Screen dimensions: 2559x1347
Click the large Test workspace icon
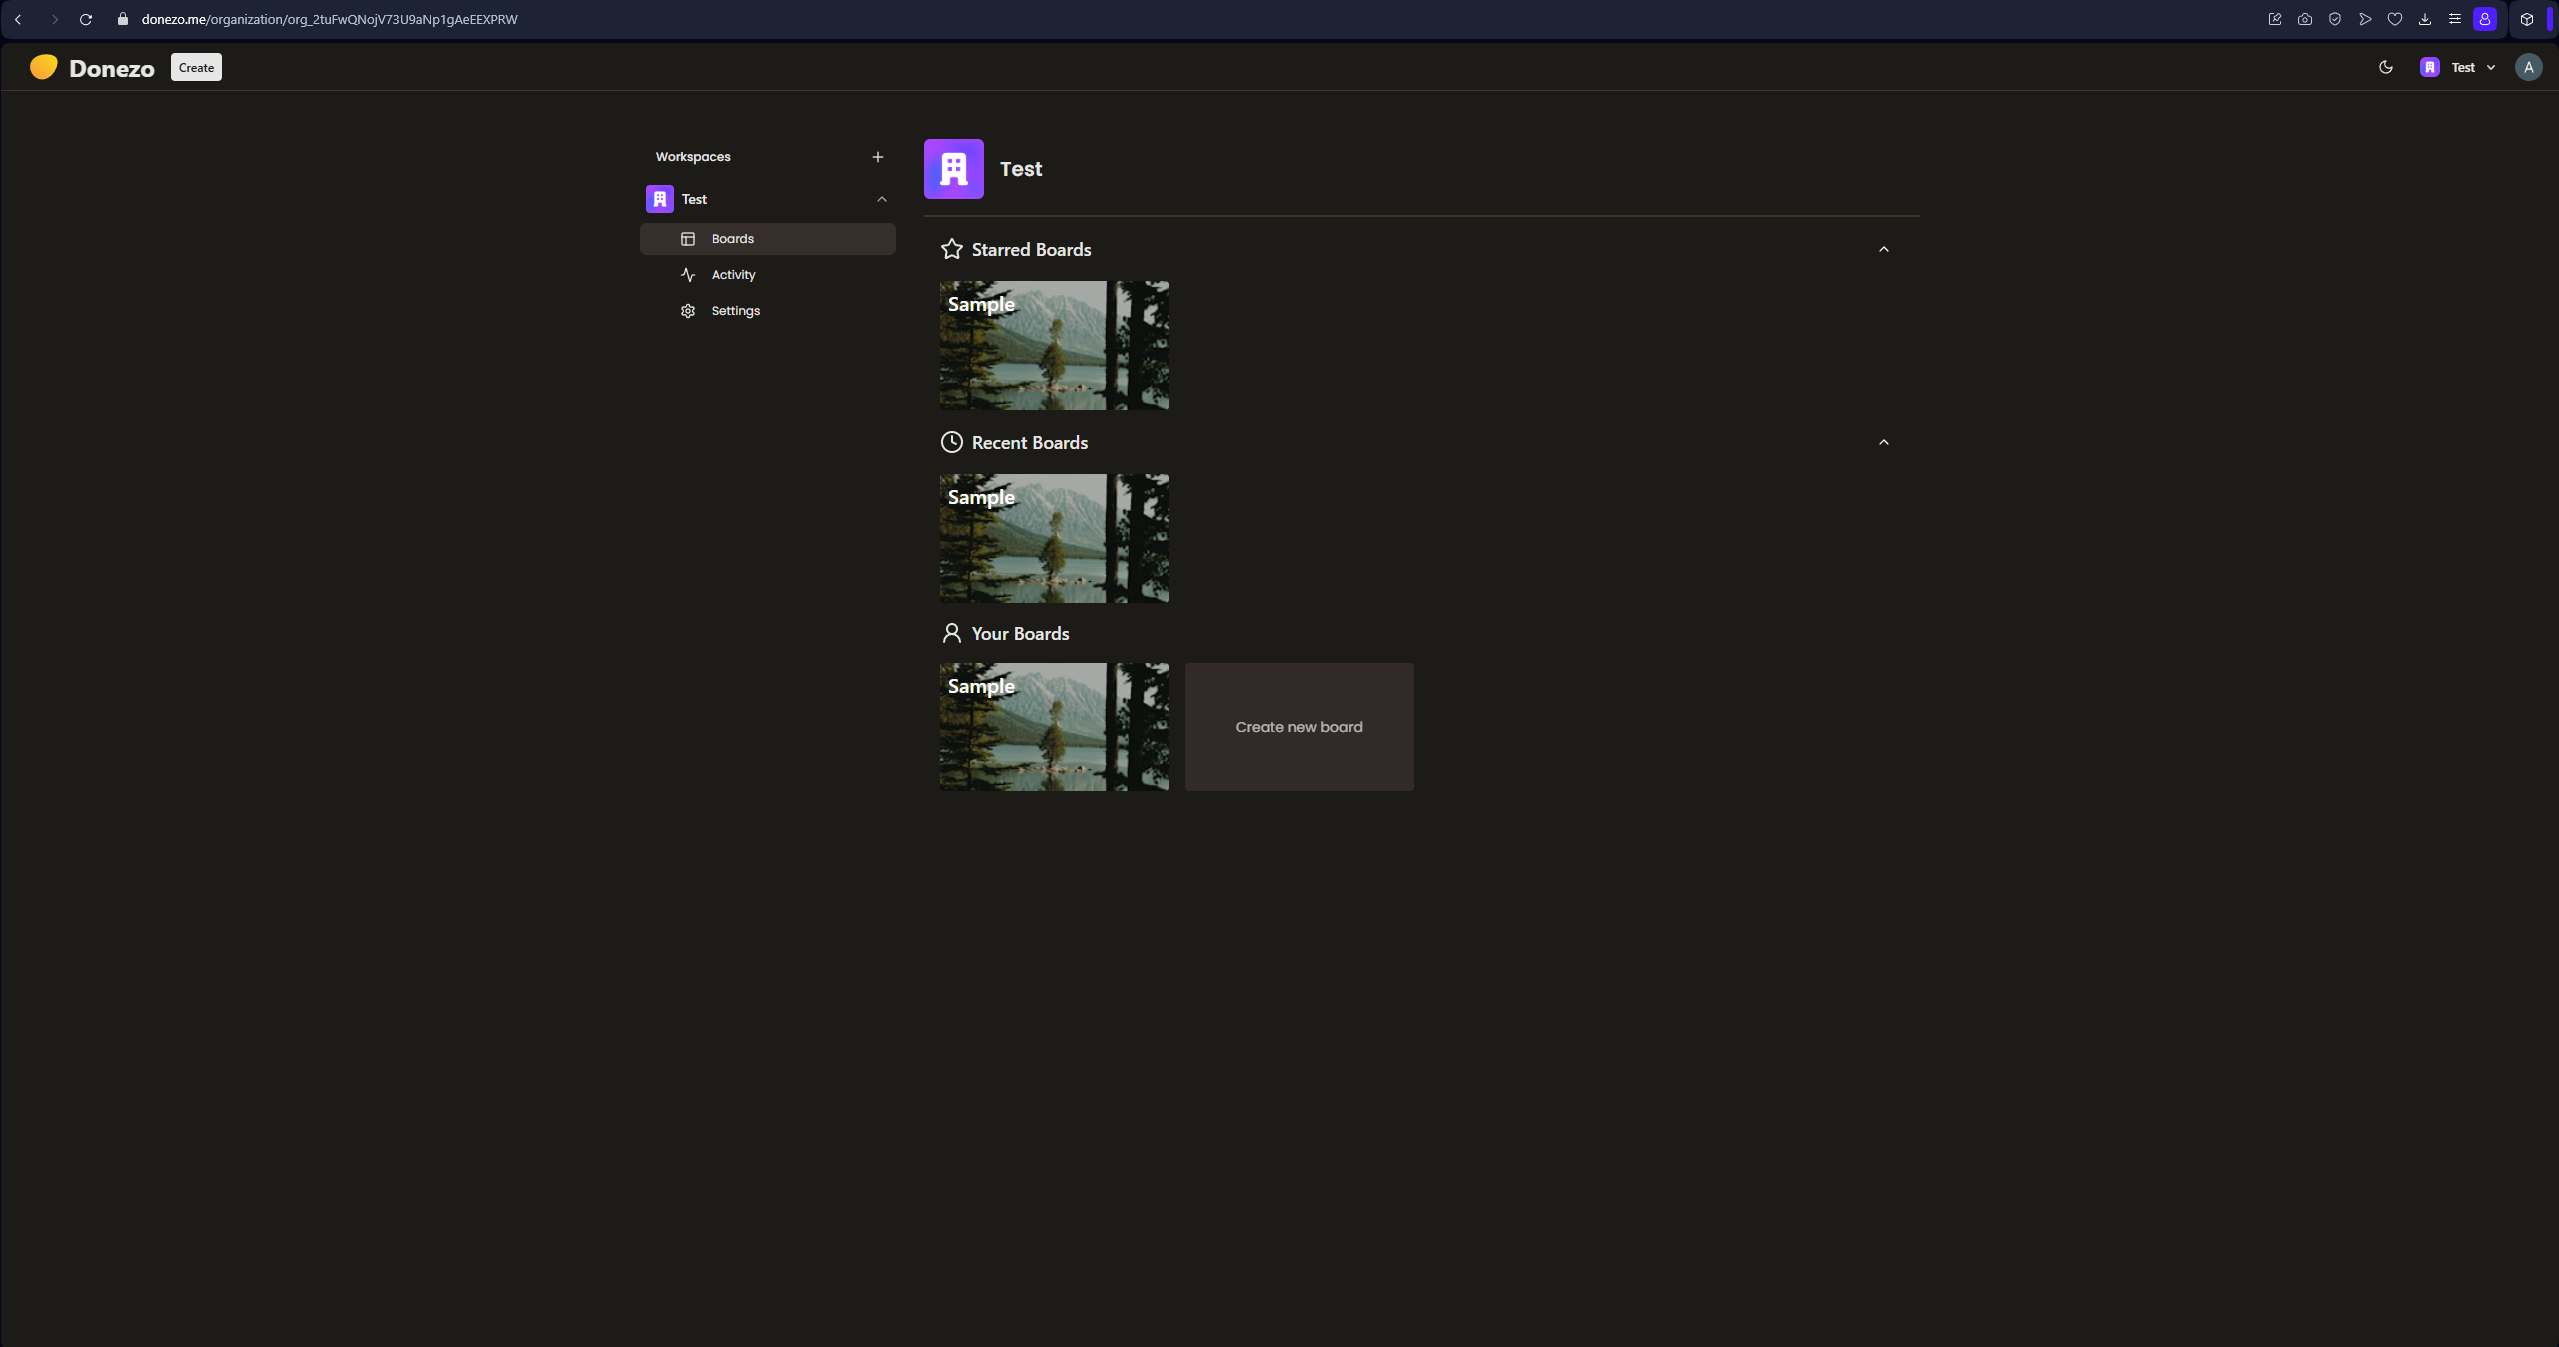(953, 169)
